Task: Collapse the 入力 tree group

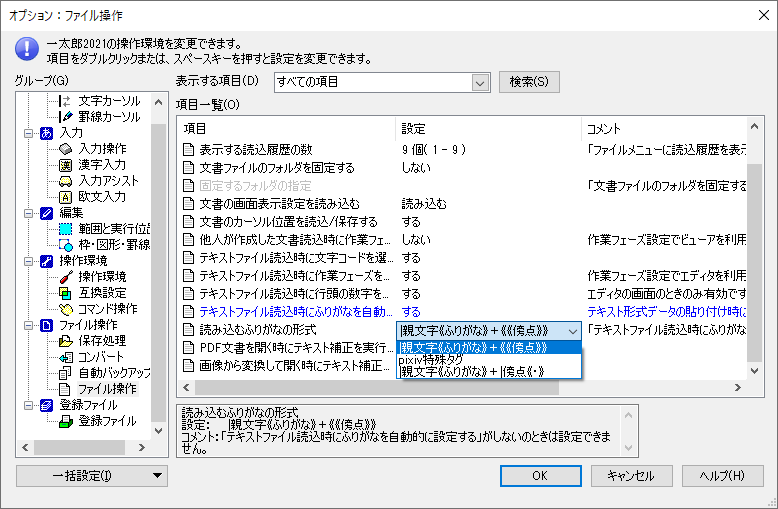Action: coord(29,133)
